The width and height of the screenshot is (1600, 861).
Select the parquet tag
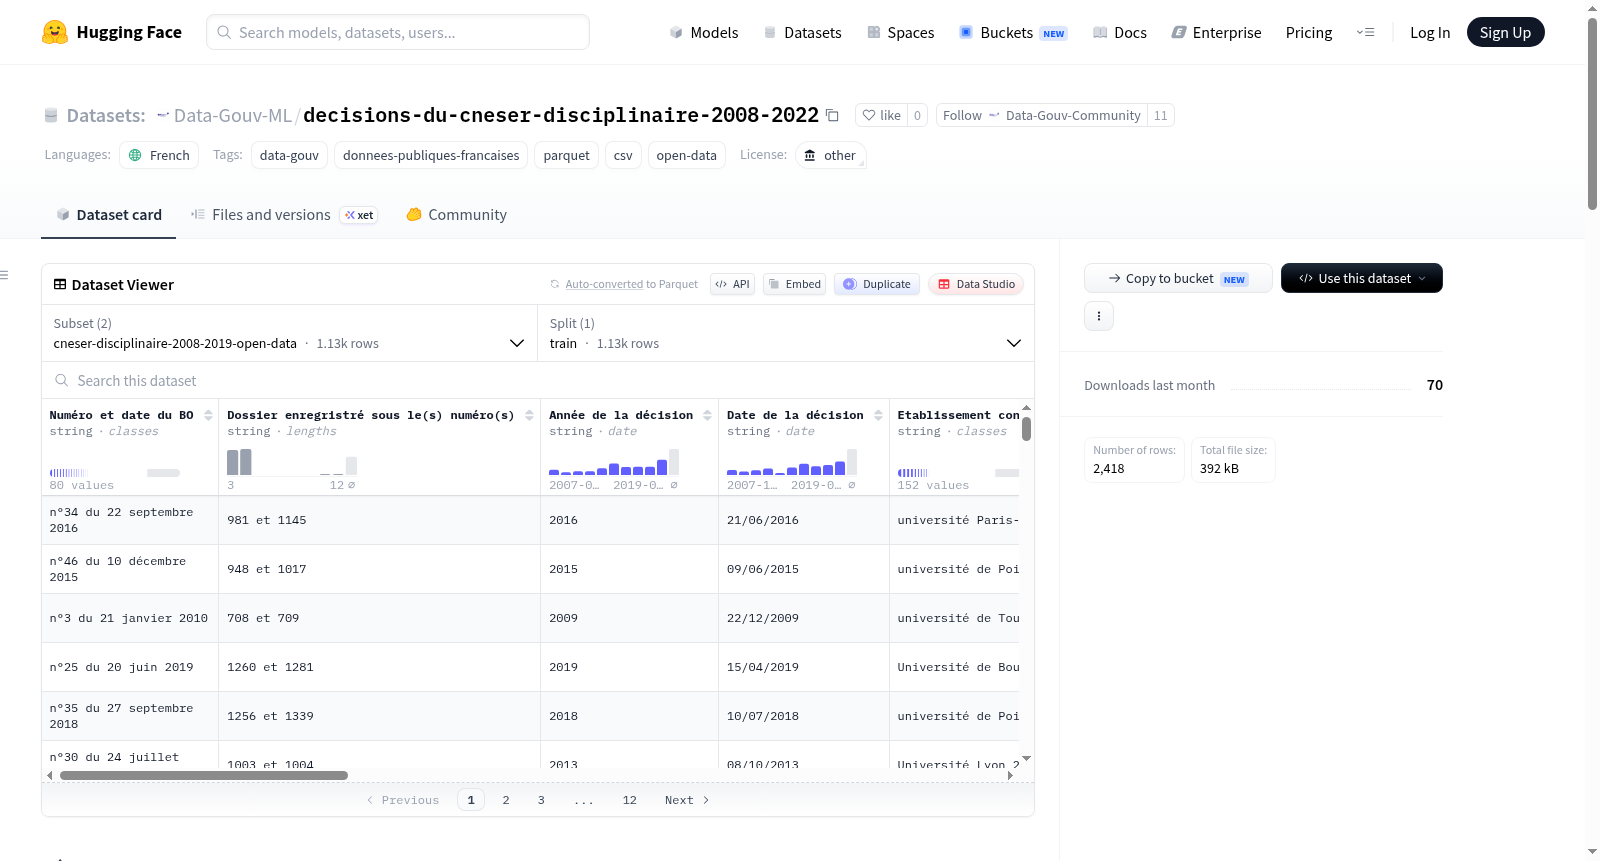(x=566, y=155)
